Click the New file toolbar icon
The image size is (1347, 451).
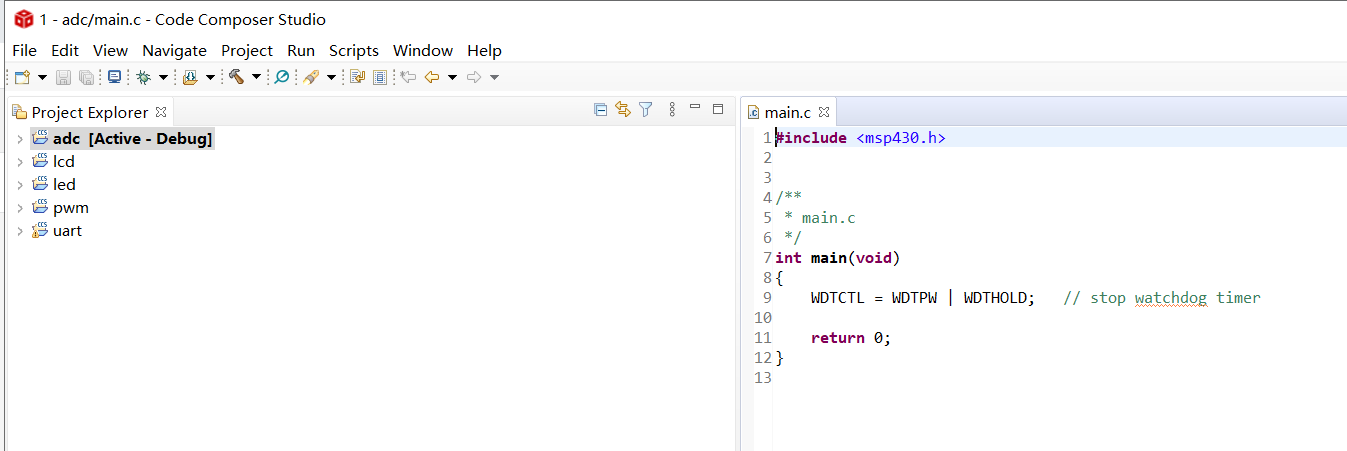click(x=22, y=77)
